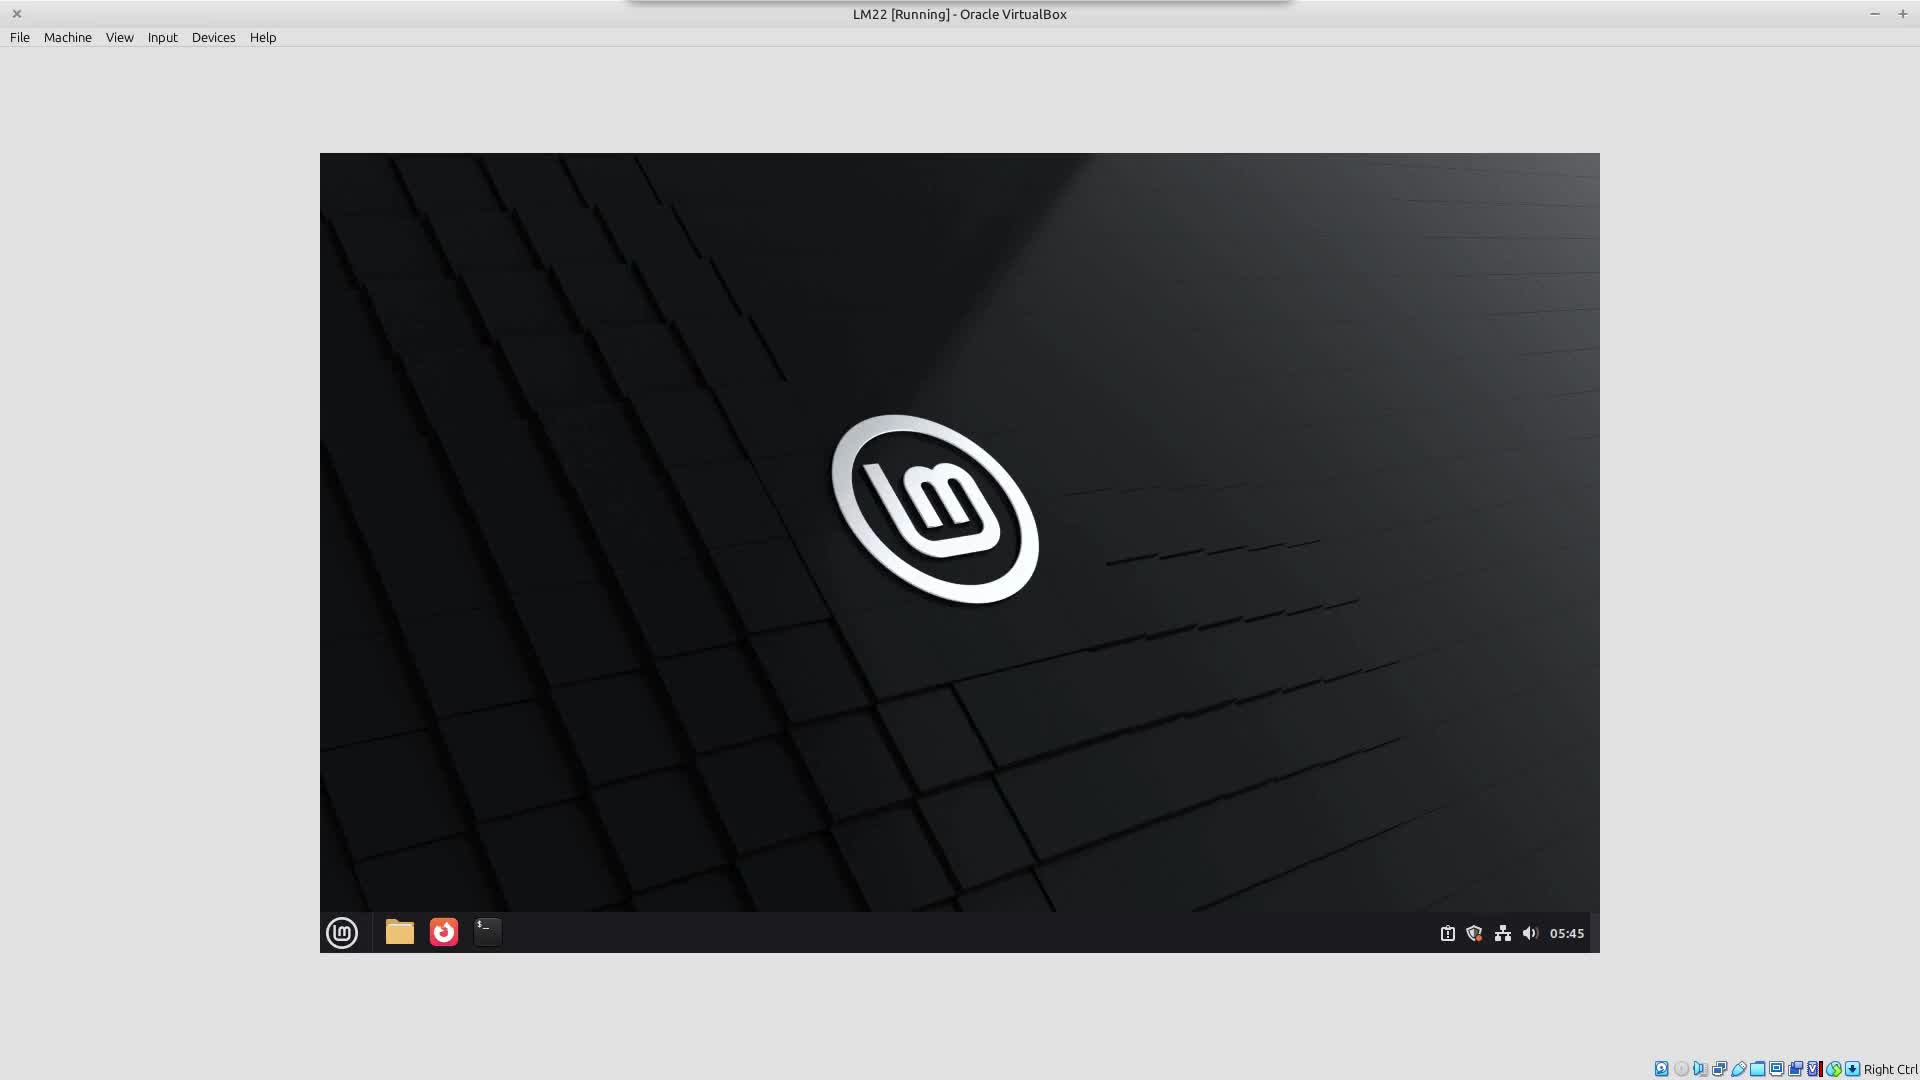Click the mouse integration status icon
The width and height of the screenshot is (1920, 1080).
click(x=1833, y=1069)
